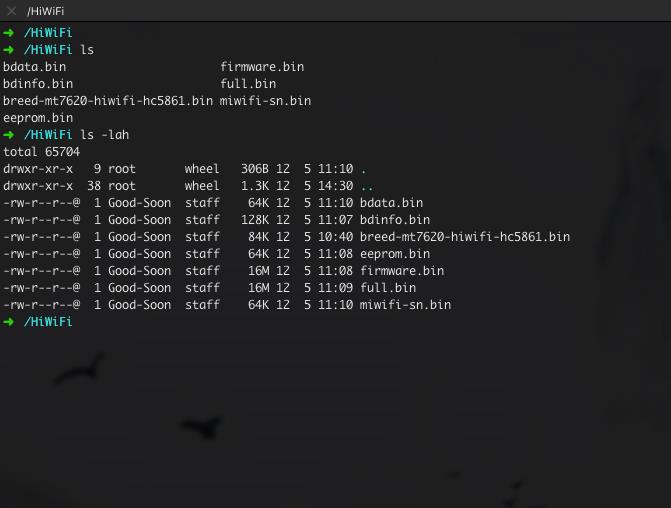Select the /HiWiFi tab title
The width and height of the screenshot is (671, 508).
(45, 11)
